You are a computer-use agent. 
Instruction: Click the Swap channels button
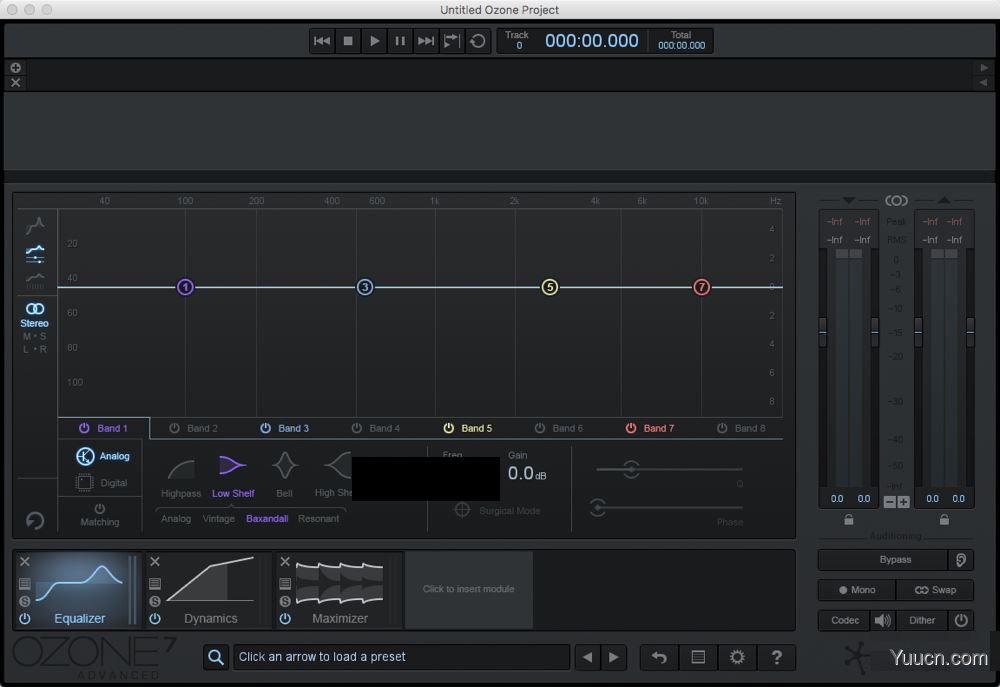click(935, 590)
